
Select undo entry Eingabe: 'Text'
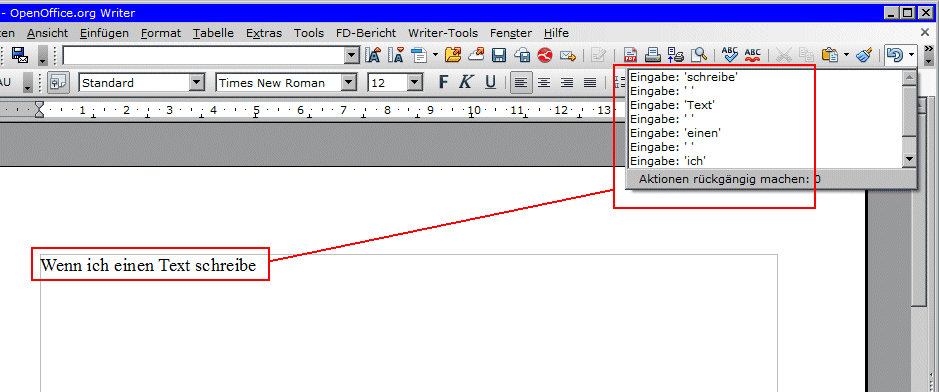tap(765, 105)
